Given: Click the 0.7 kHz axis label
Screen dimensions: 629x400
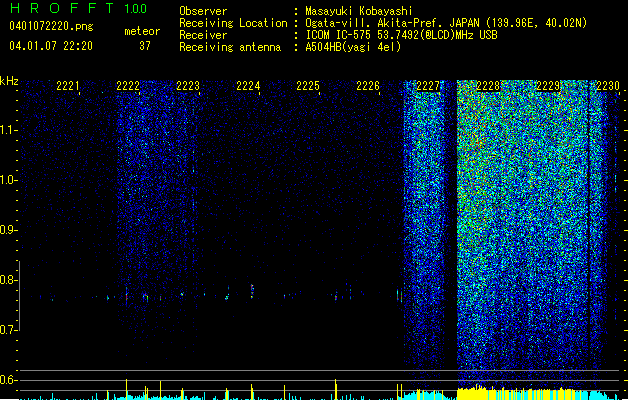Looking at the screenshot, I should pos(8,330).
